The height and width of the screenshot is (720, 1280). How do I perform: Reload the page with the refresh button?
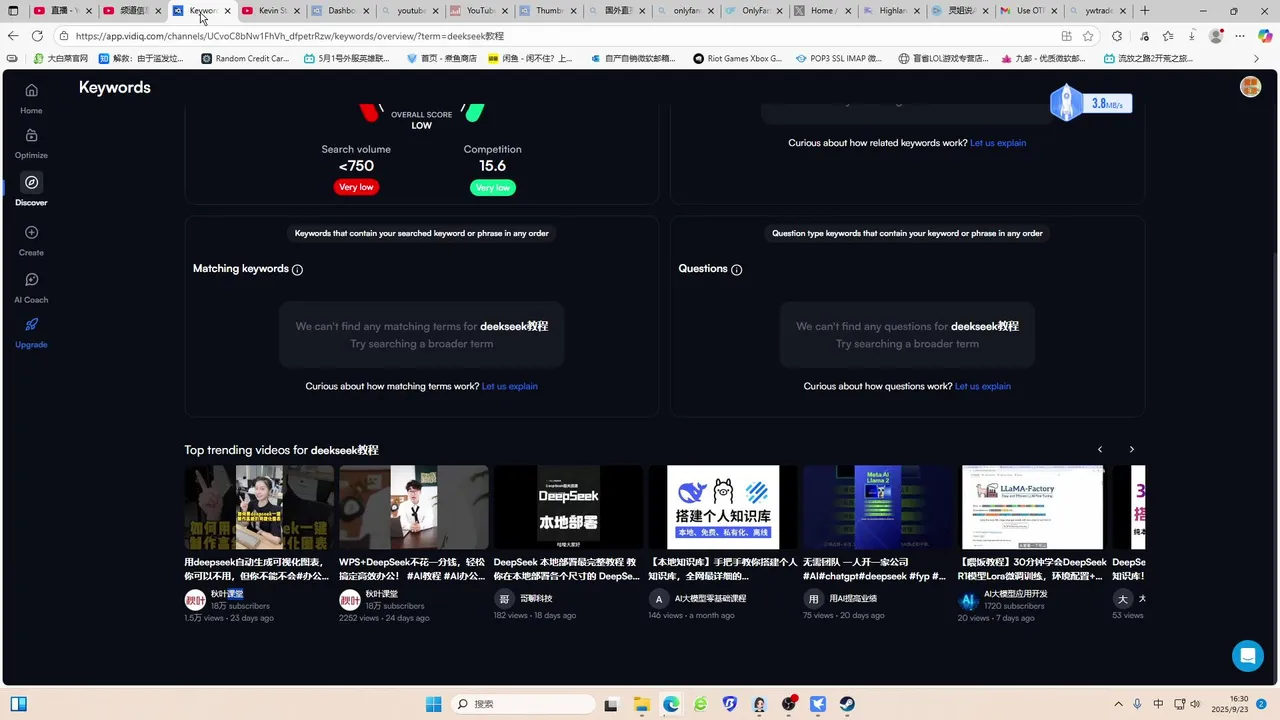pos(37,36)
